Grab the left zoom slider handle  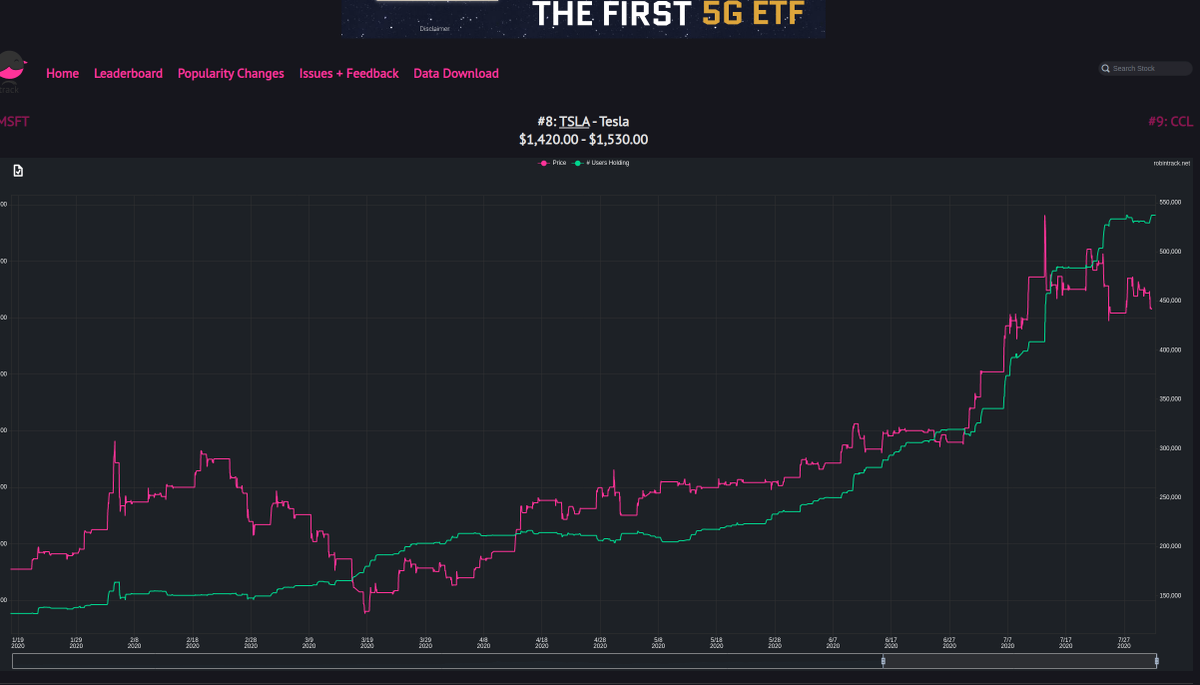883,661
